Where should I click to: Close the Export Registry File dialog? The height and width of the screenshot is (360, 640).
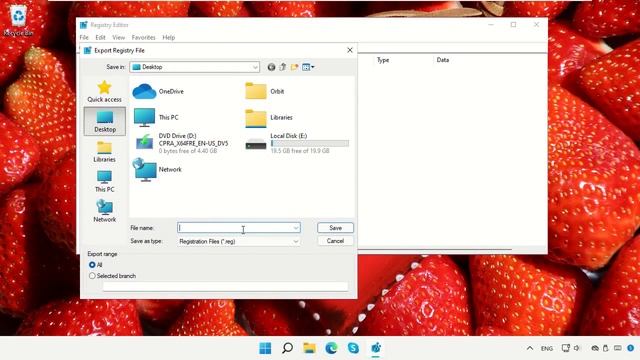350,50
